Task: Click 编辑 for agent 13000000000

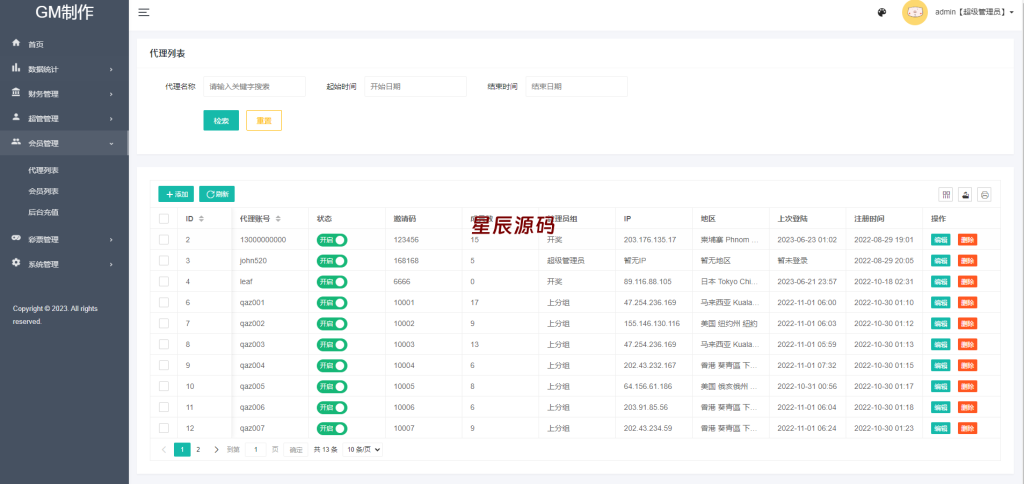Action: (940, 240)
